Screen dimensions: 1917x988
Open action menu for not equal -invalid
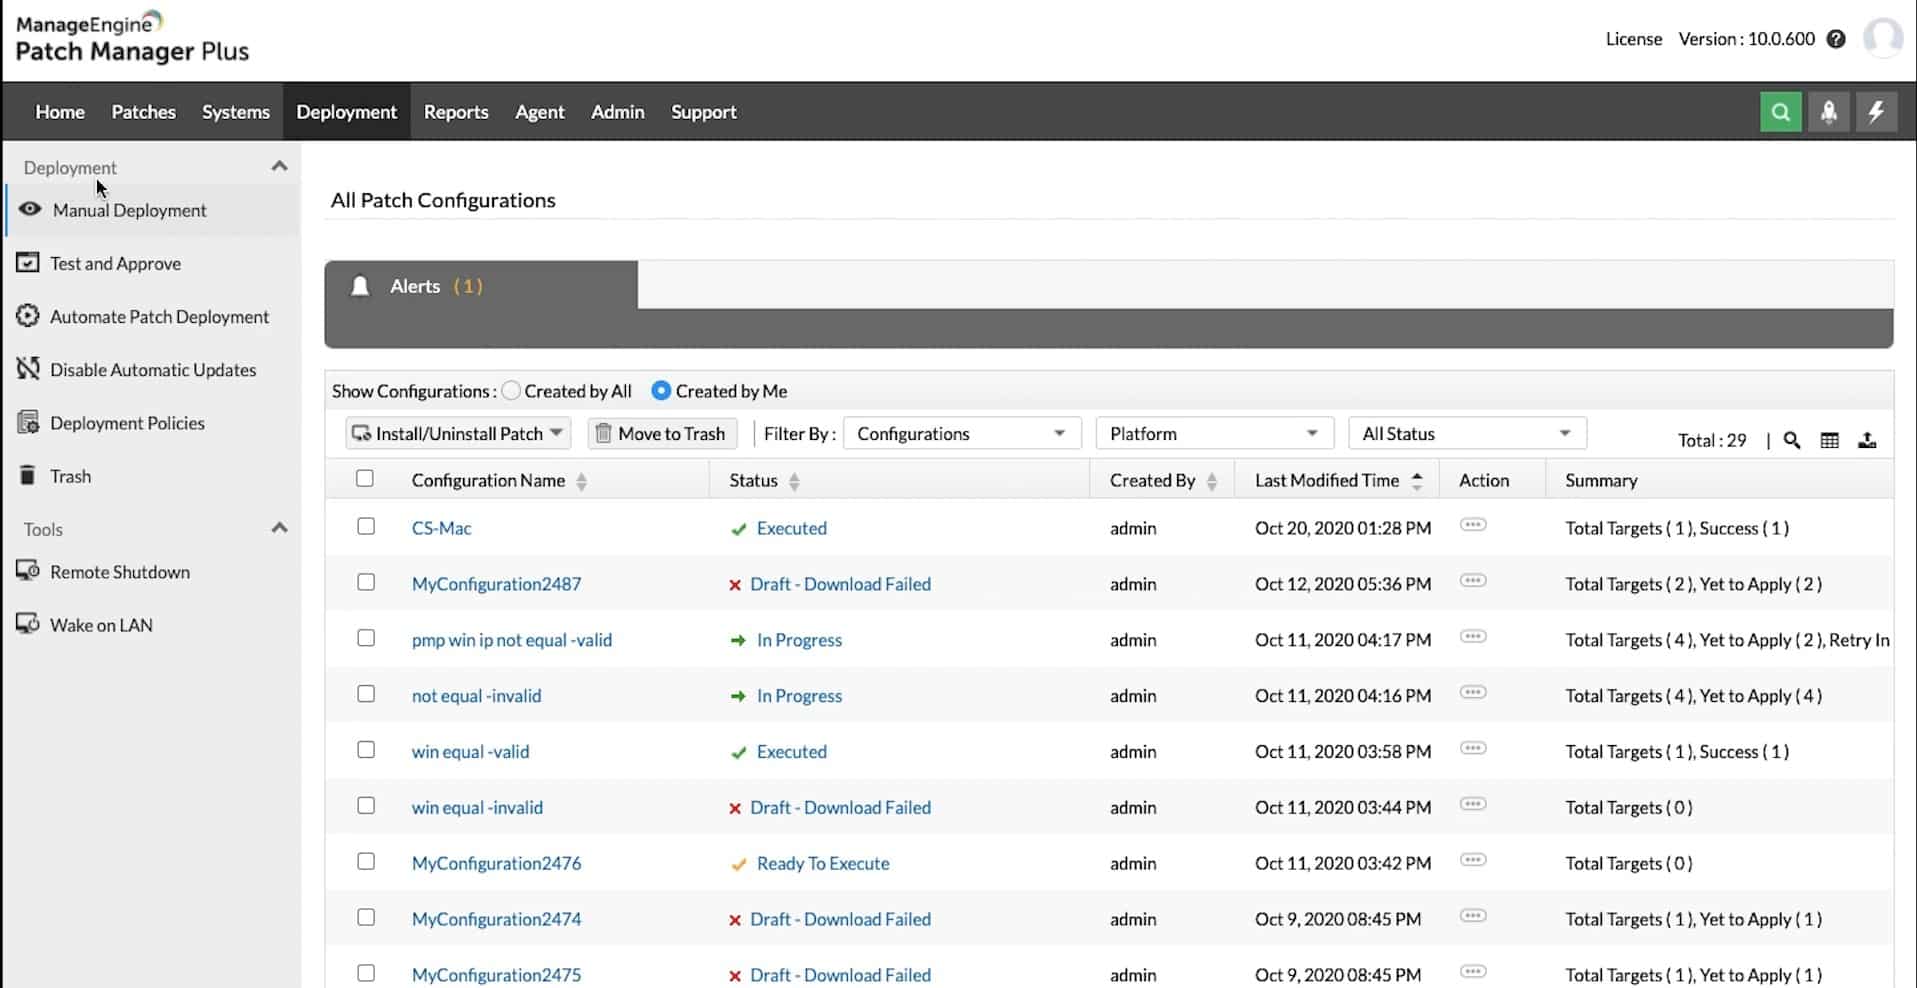point(1473,693)
